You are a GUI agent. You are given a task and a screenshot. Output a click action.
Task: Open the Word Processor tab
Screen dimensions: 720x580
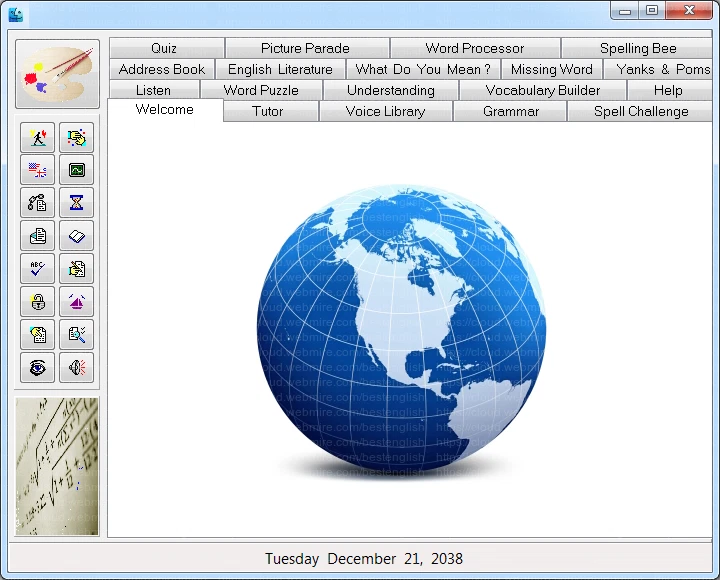click(x=475, y=48)
